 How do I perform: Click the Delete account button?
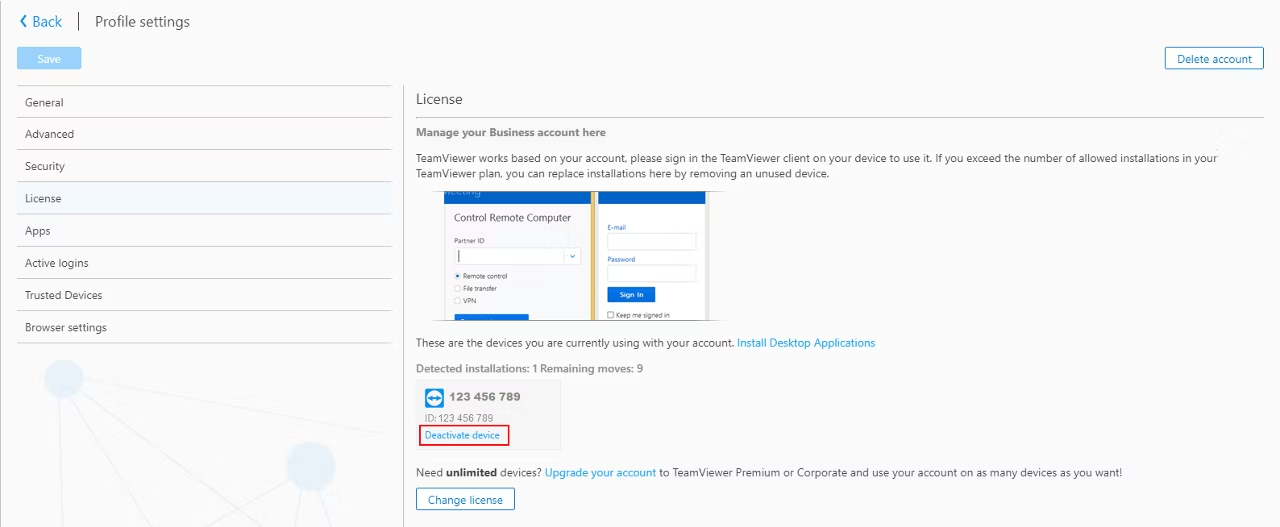(1214, 58)
